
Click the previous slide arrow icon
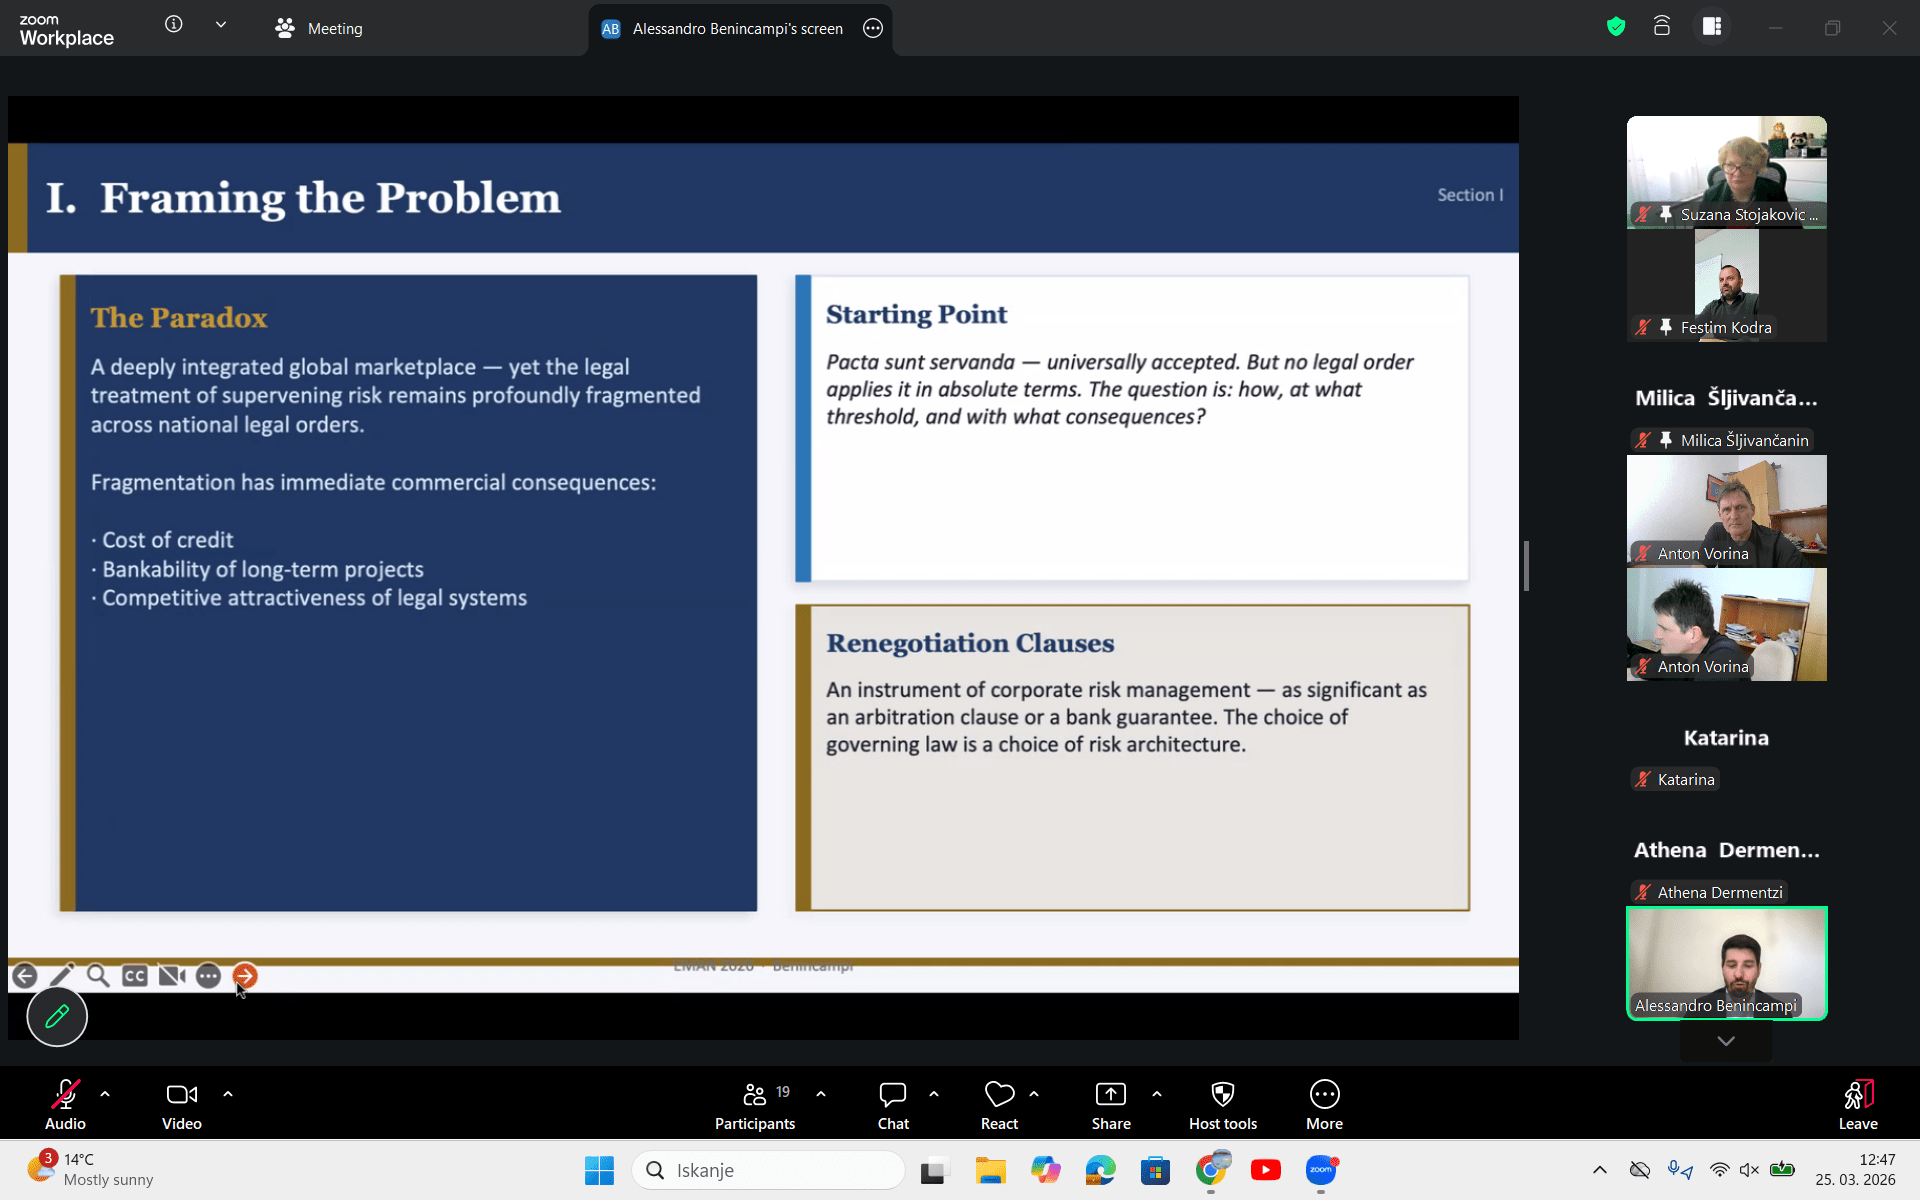[x=25, y=976]
